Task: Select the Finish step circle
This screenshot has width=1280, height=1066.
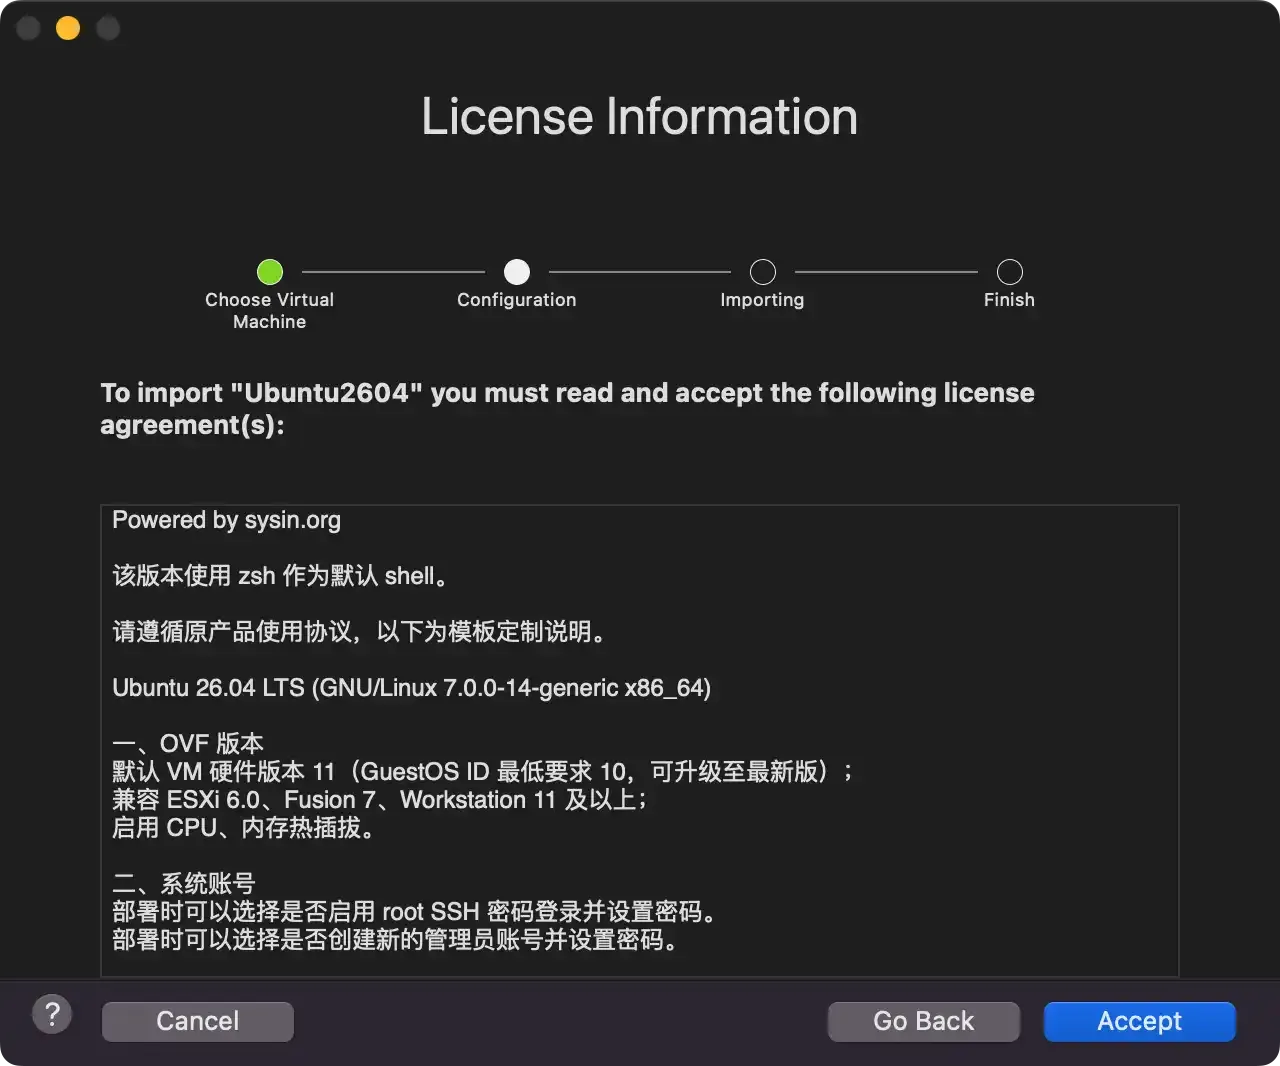Action: tap(1010, 272)
